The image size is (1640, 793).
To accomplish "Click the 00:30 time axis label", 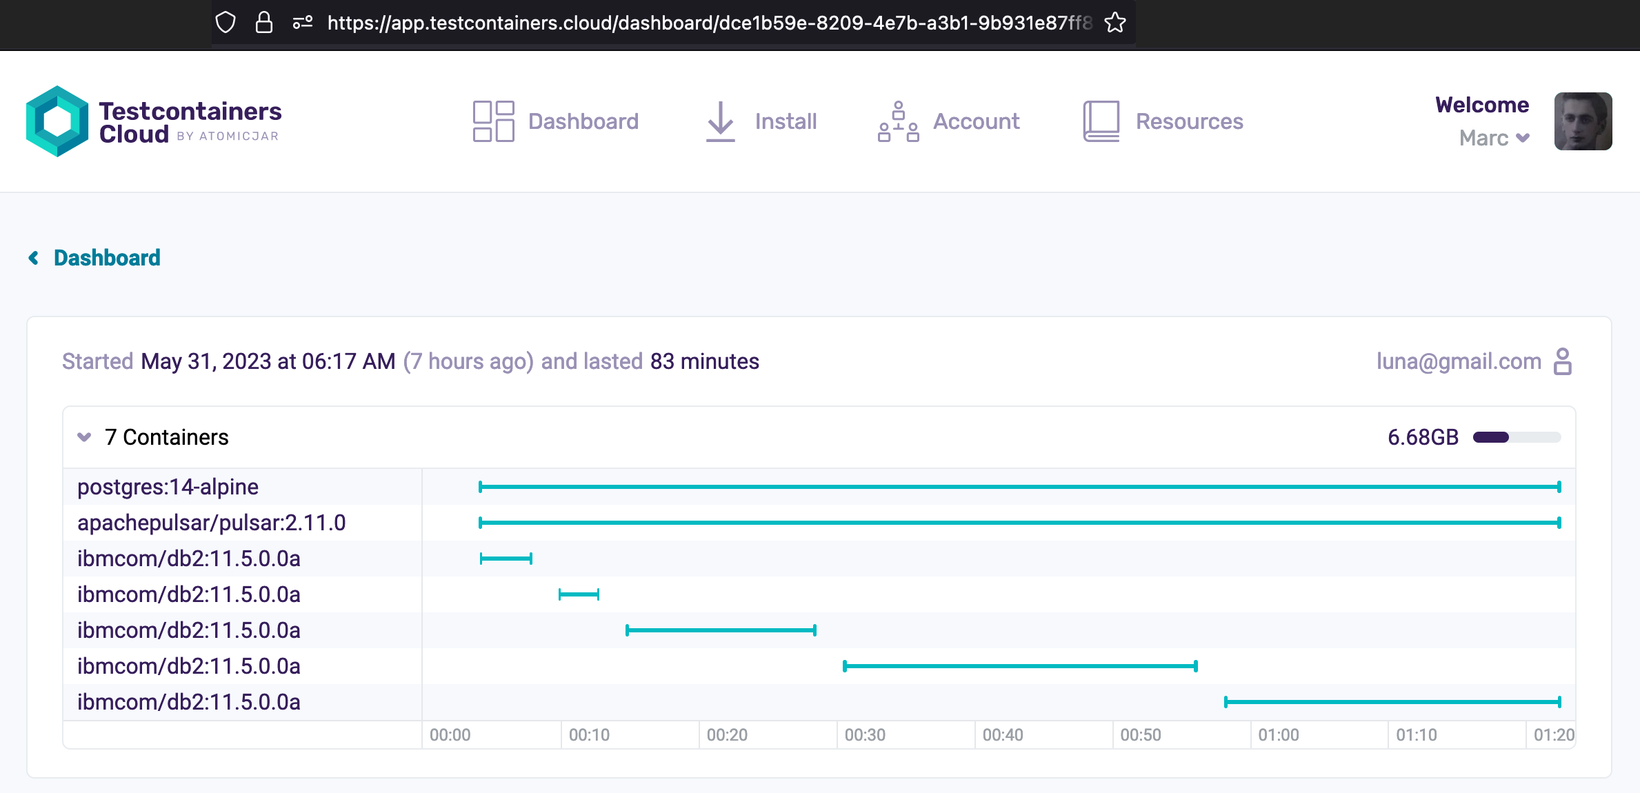I will point(865,735).
